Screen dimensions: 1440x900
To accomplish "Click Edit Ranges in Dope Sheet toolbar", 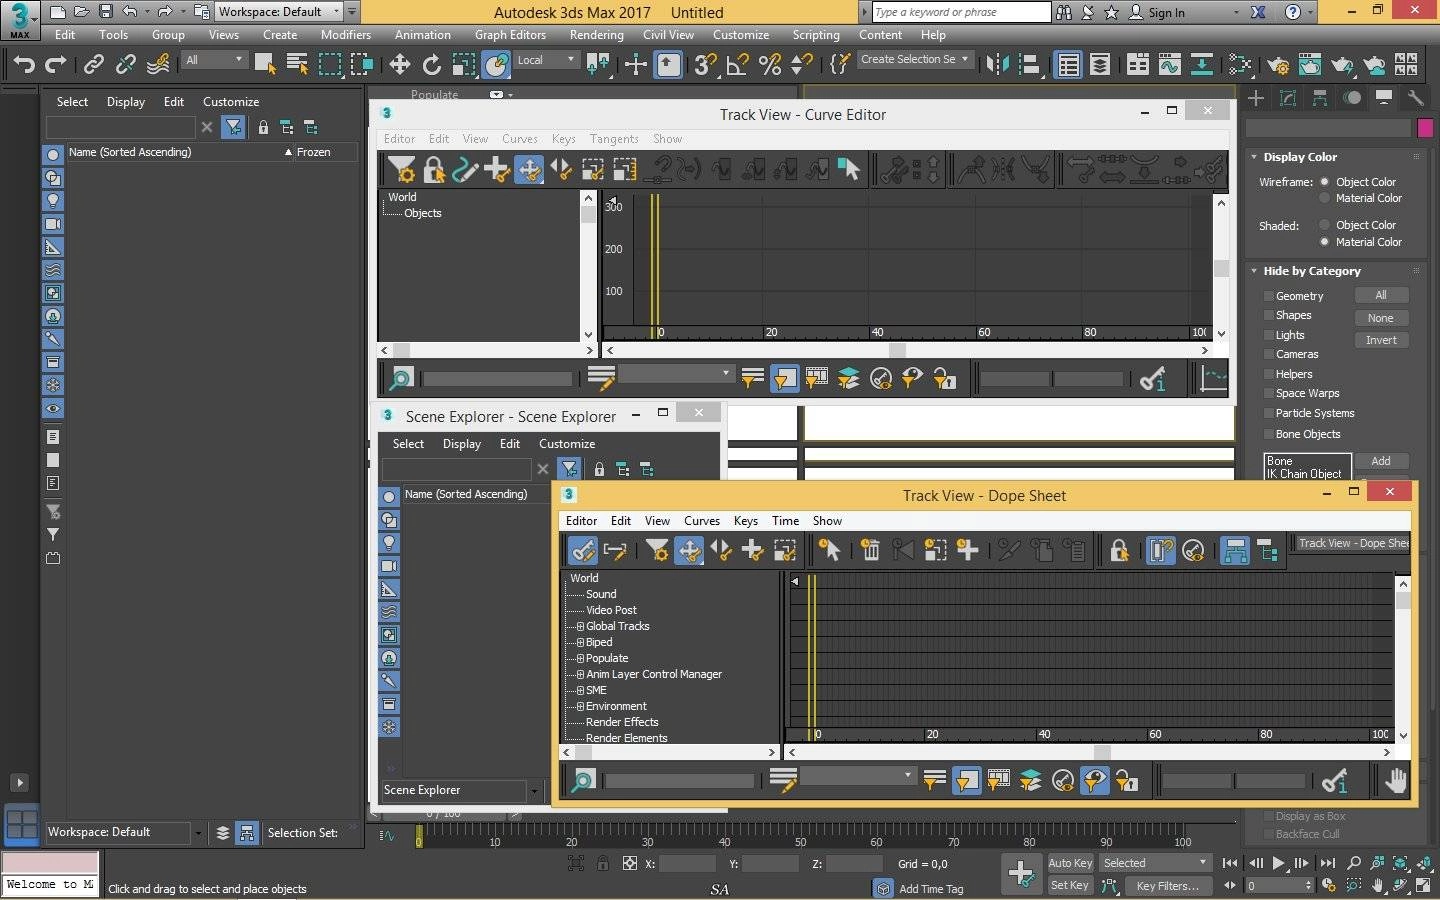I will [616, 550].
